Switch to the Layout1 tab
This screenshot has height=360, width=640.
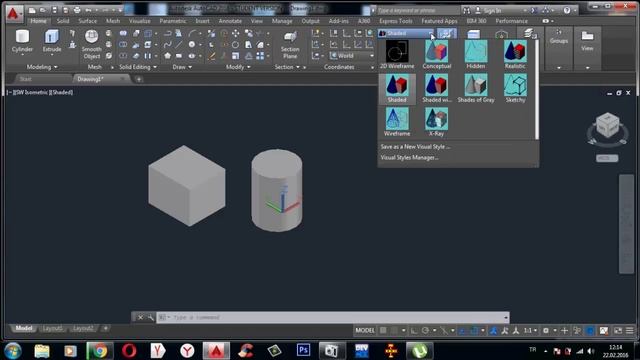(53, 329)
